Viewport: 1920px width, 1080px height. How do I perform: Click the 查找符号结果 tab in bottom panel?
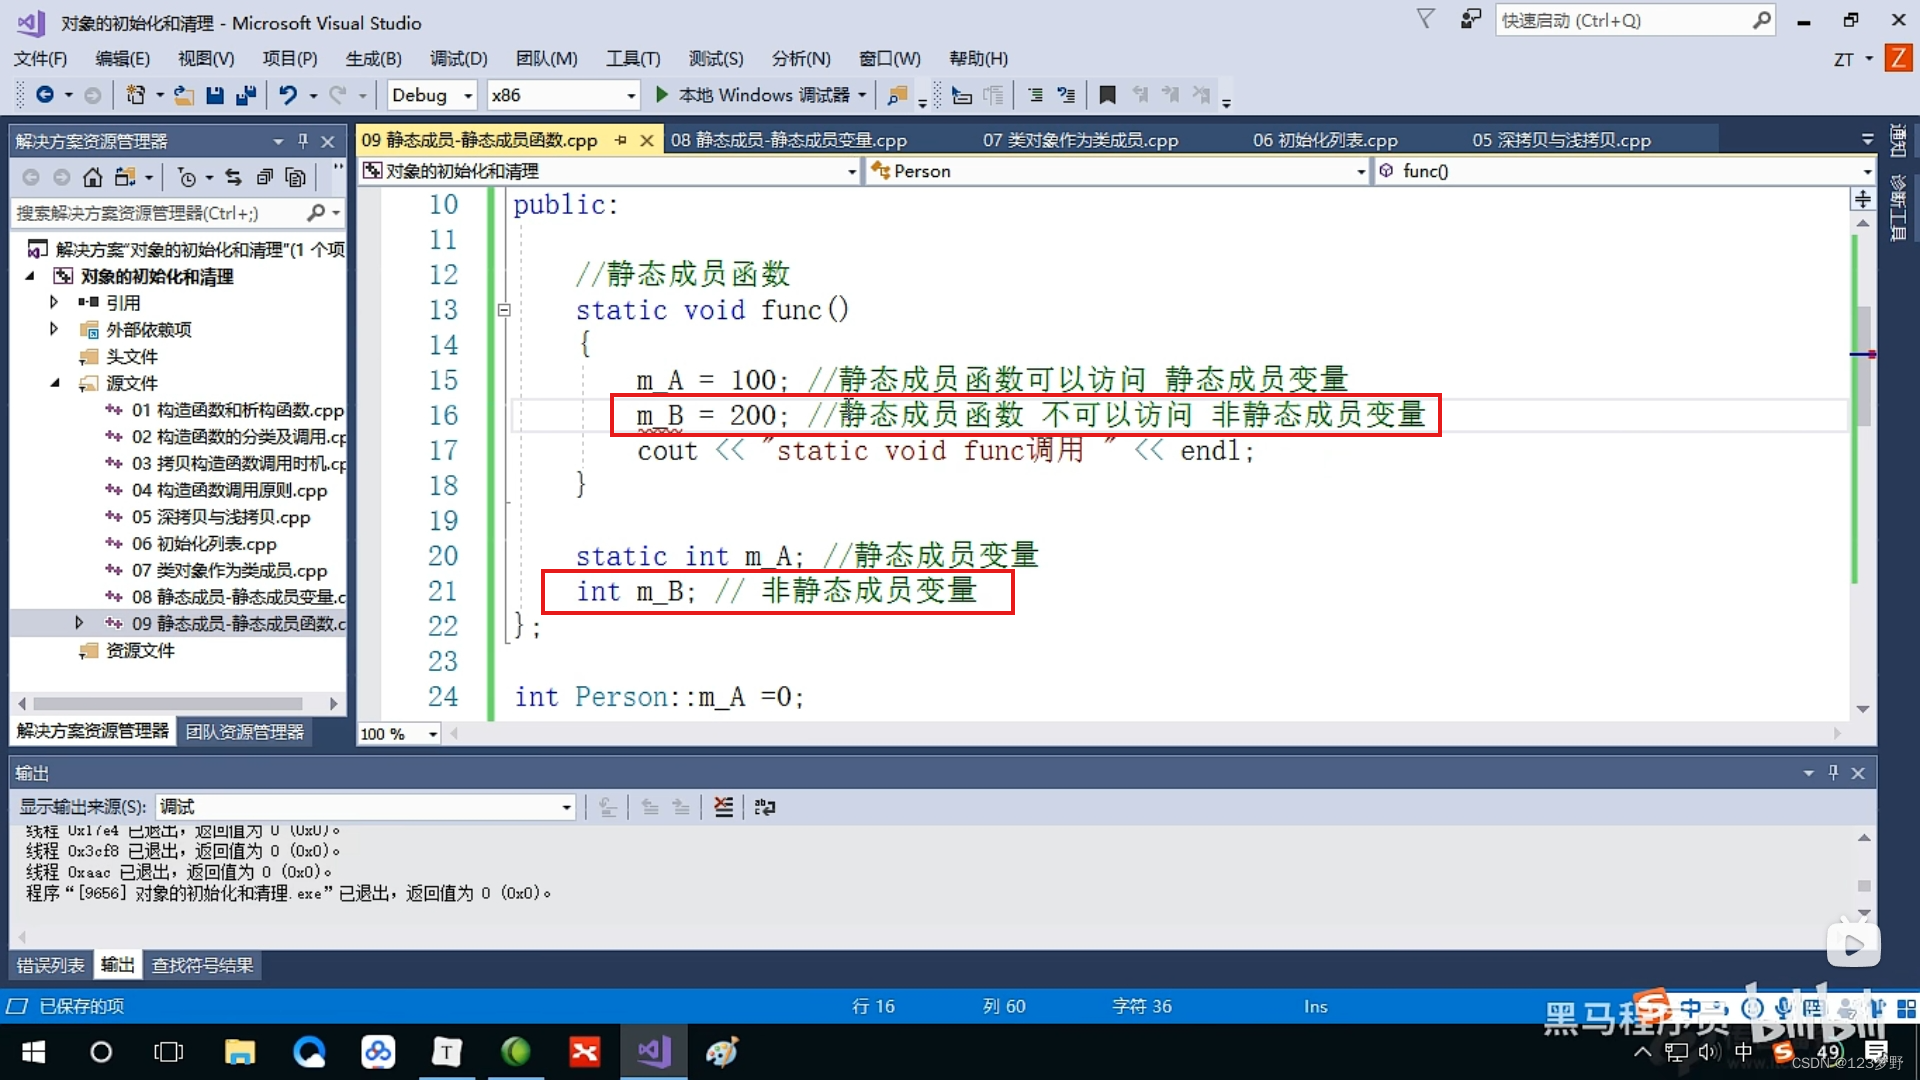202,964
